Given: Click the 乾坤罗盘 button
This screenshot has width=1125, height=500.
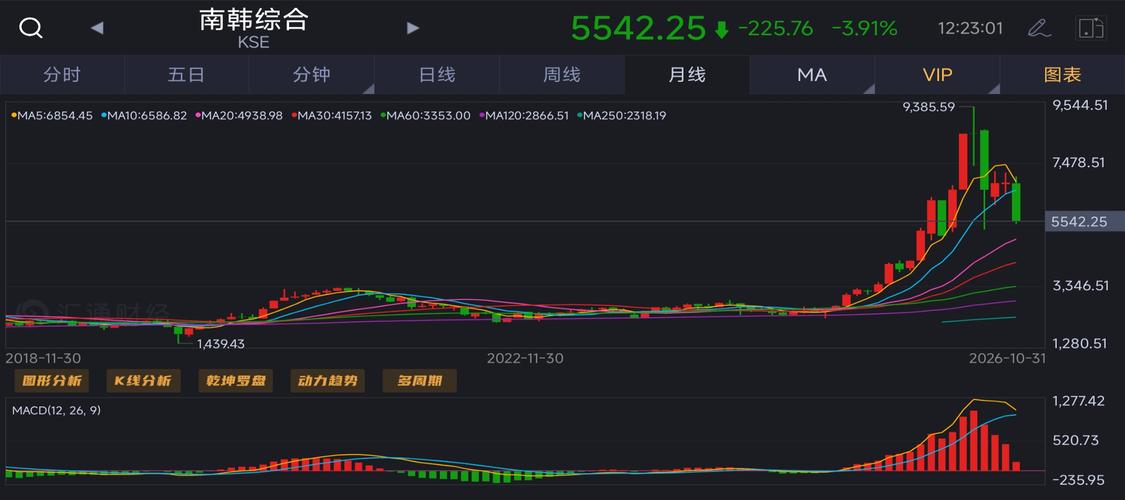Looking at the screenshot, I should point(235,381).
